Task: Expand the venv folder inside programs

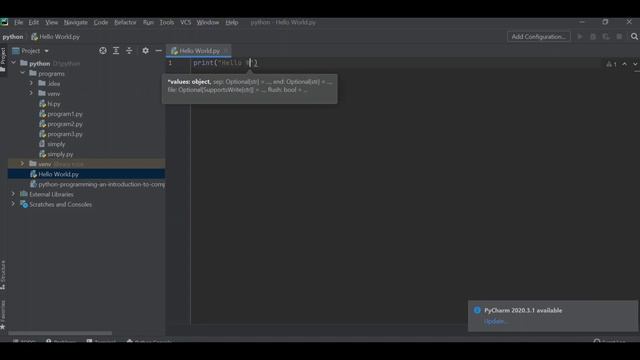Action: [31, 93]
